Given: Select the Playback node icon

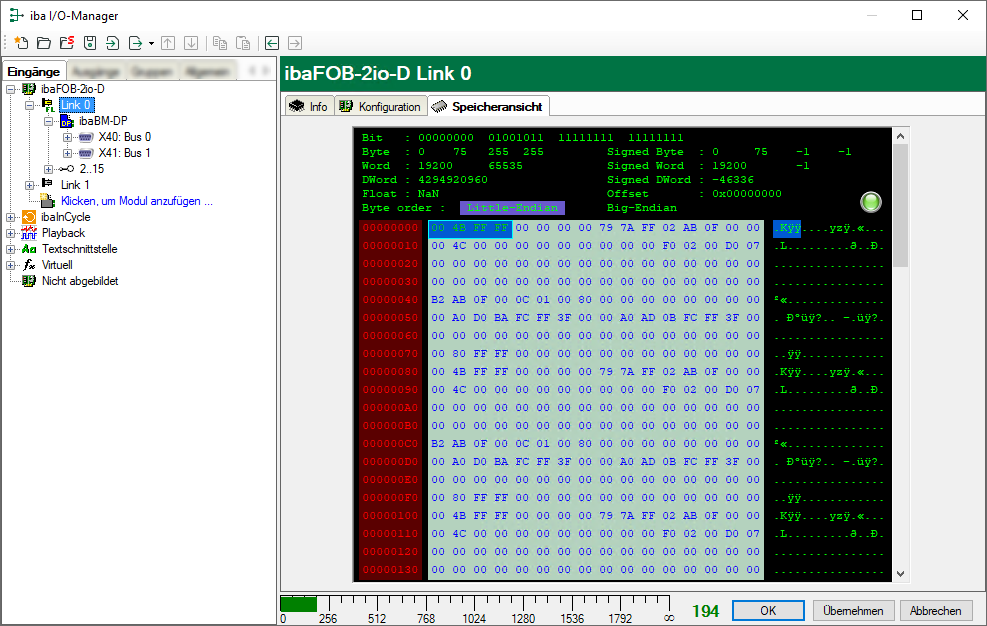Looking at the screenshot, I should 29,233.
